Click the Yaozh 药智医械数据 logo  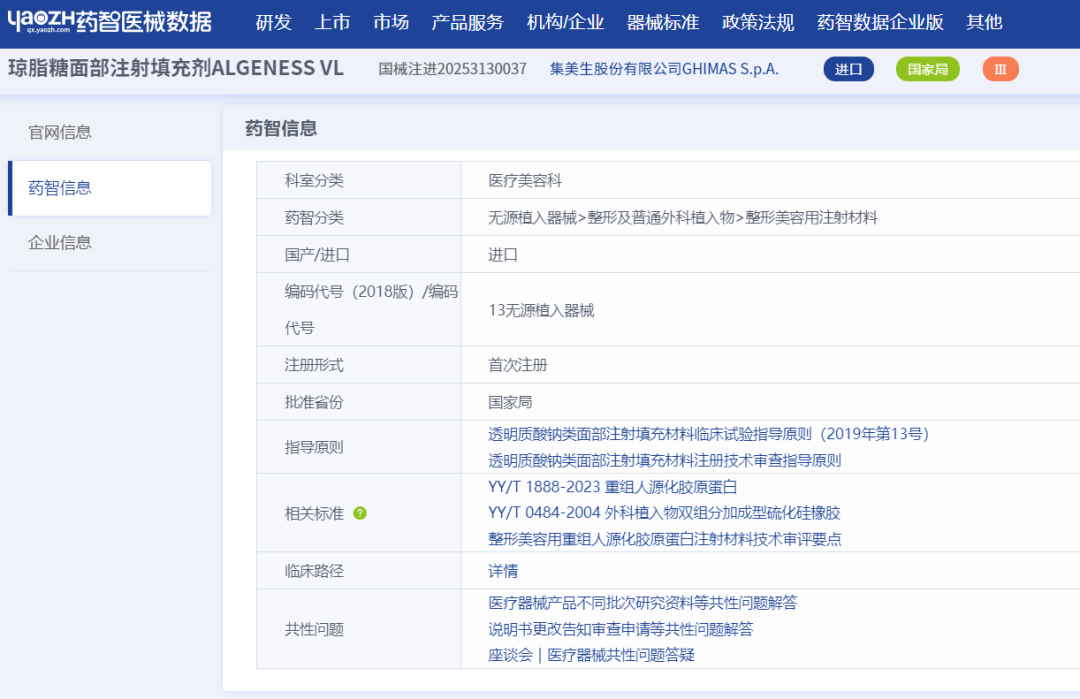pos(110,21)
